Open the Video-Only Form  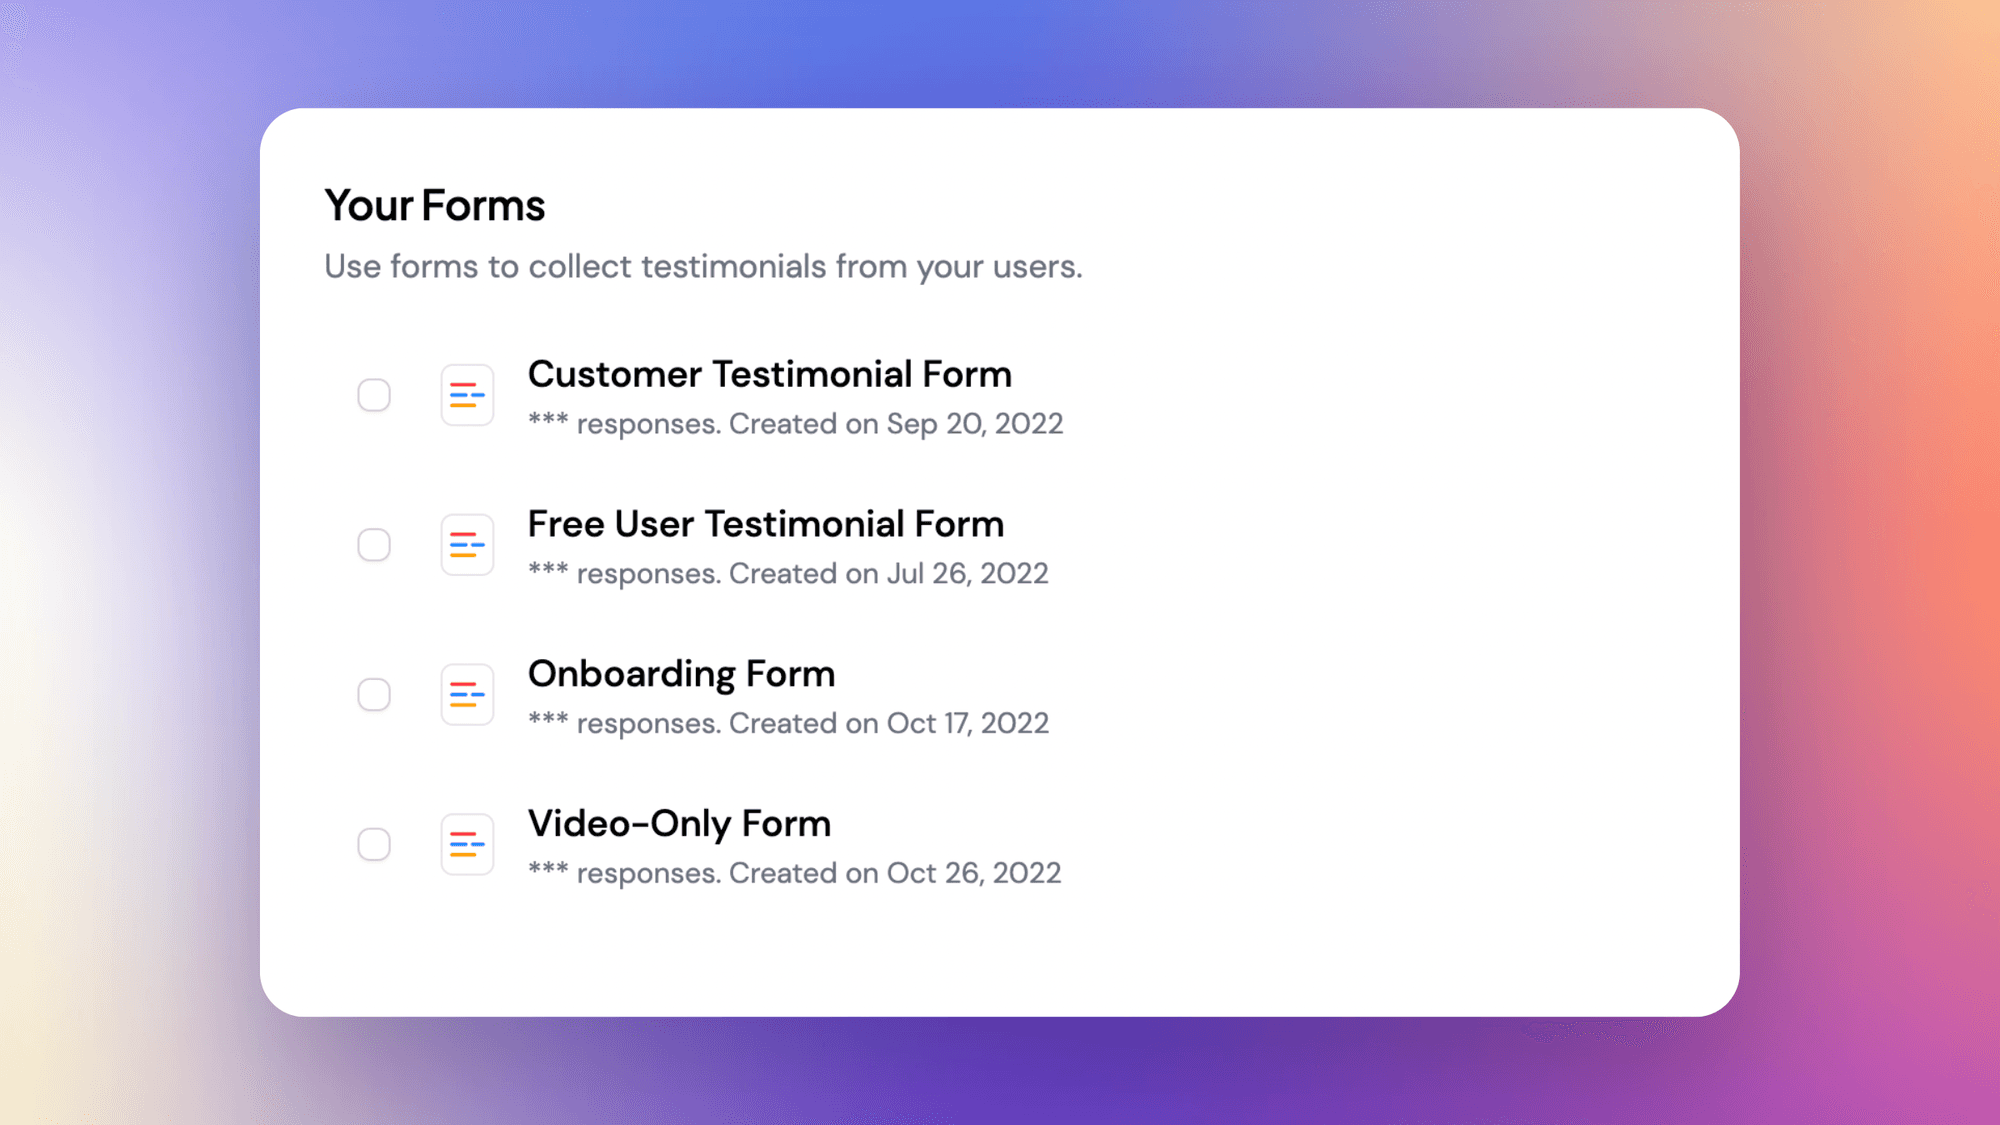[679, 823]
